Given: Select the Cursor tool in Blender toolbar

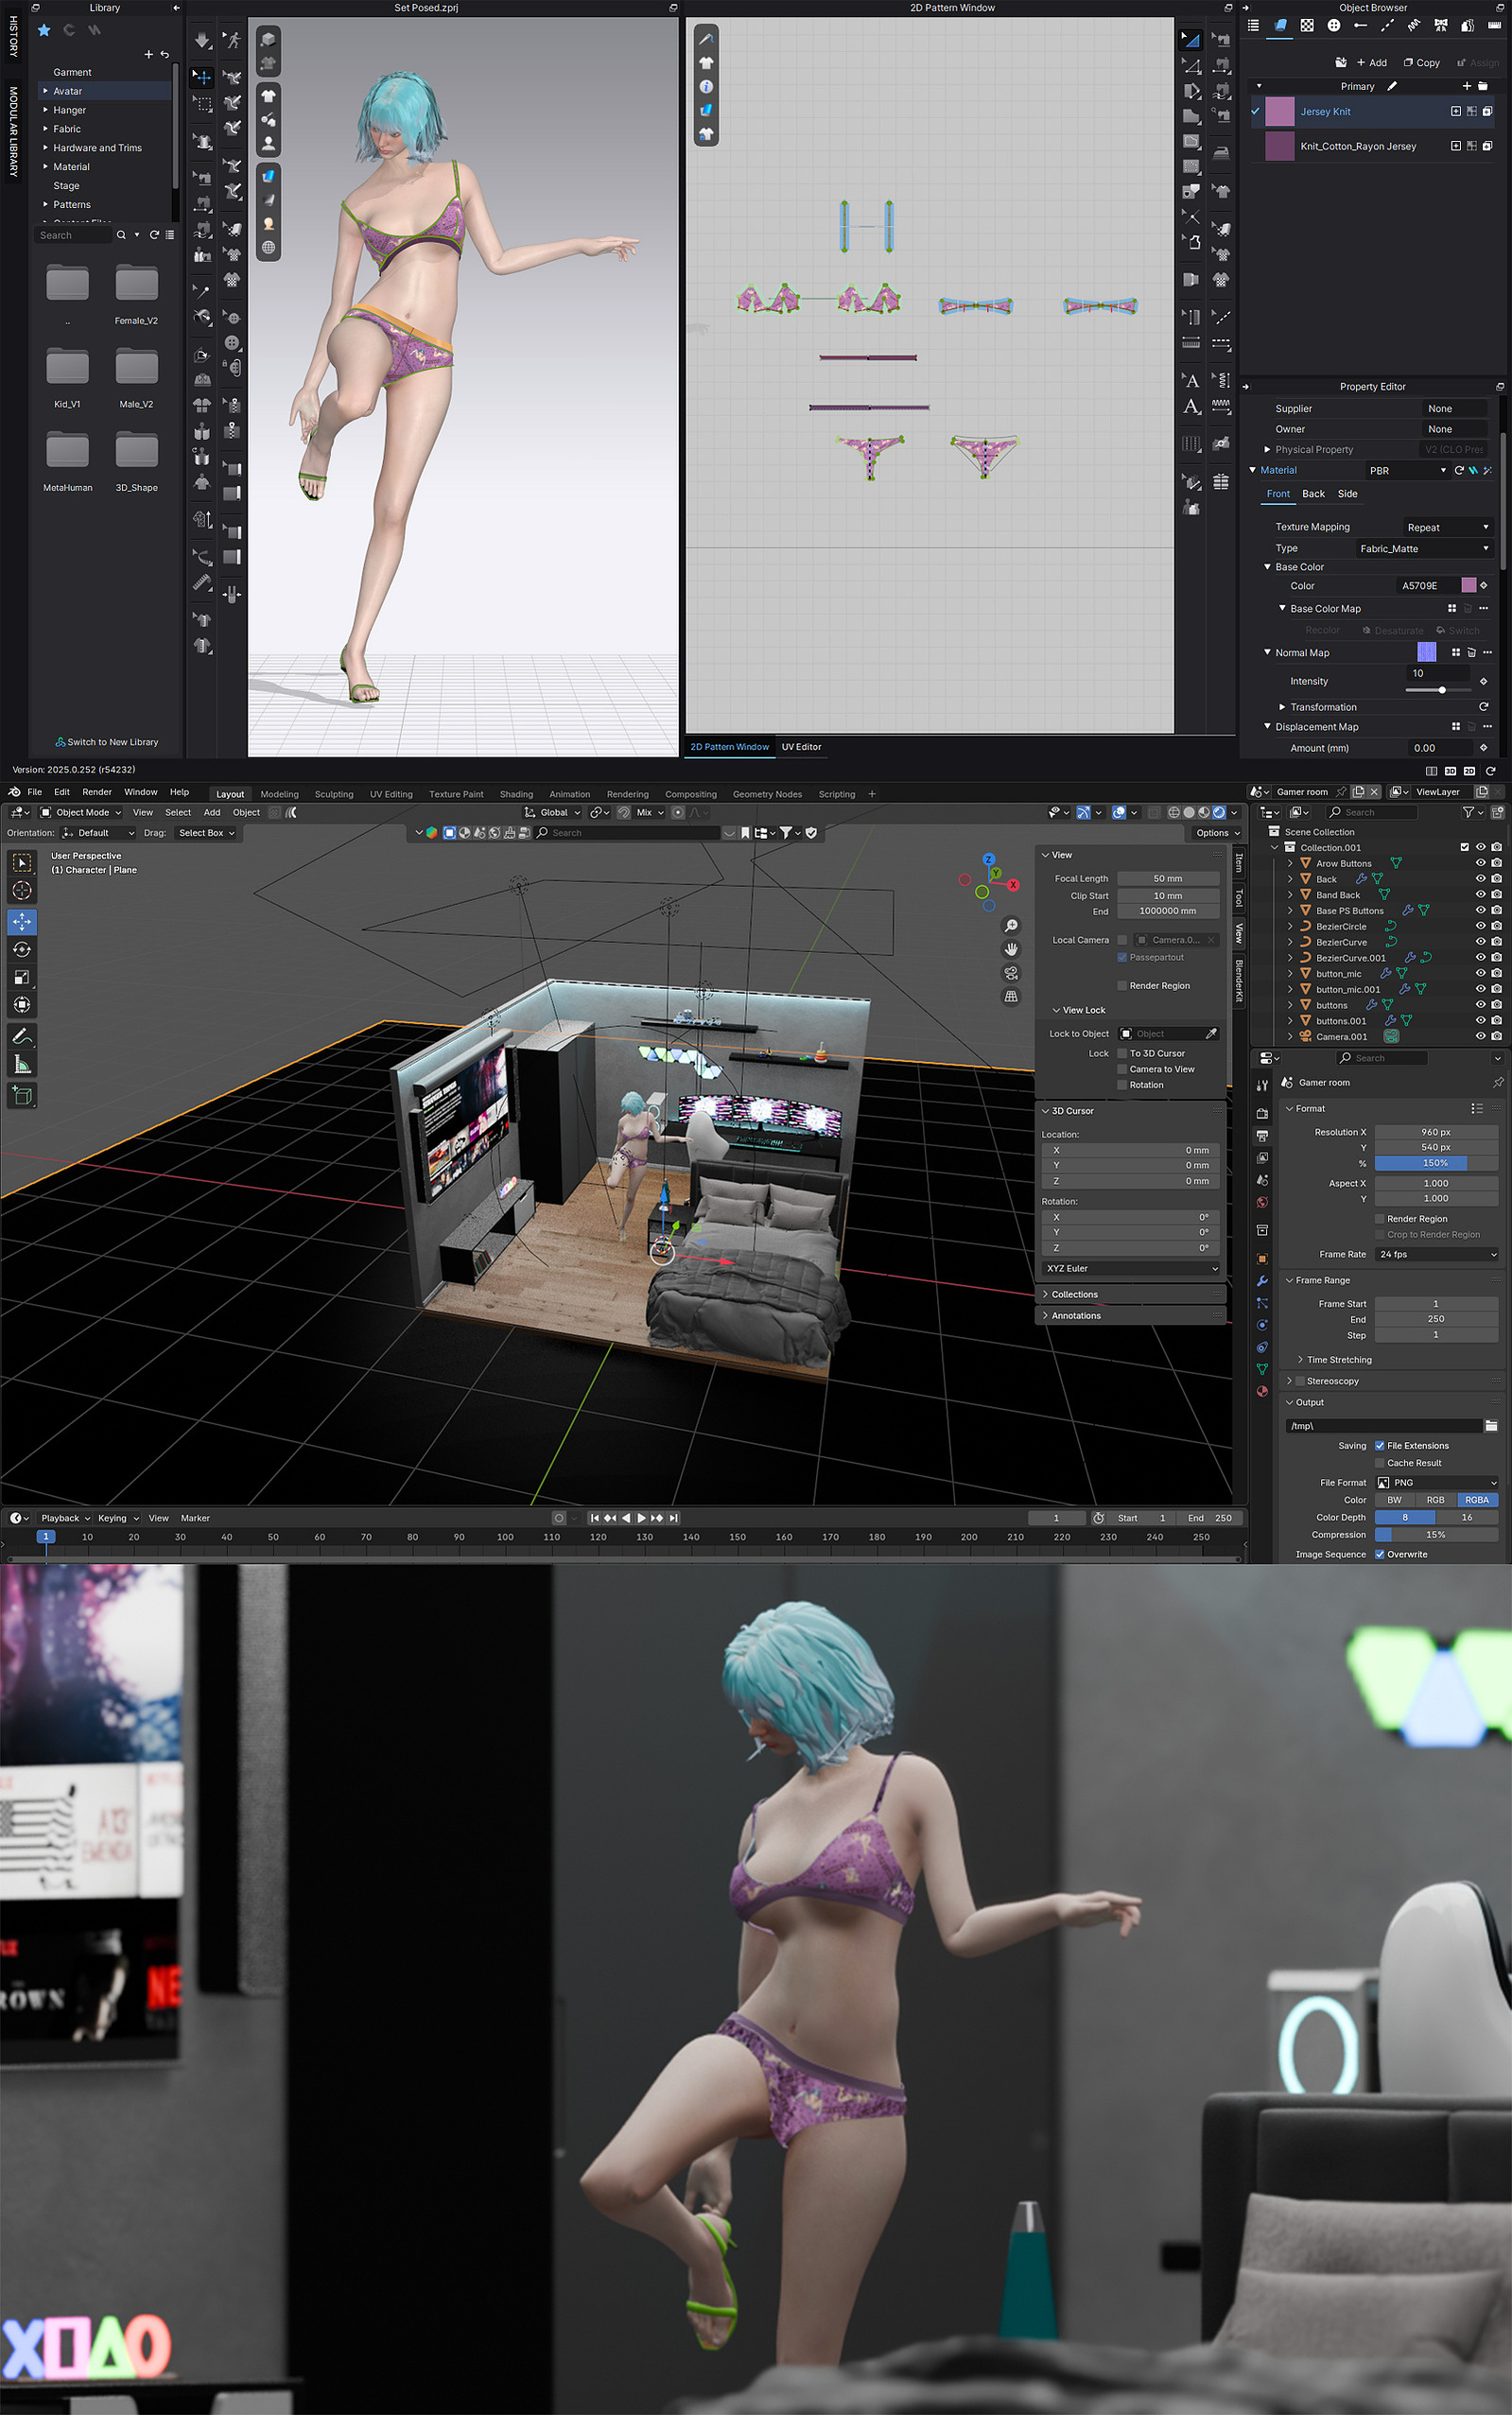Looking at the screenshot, I should point(22,890).
